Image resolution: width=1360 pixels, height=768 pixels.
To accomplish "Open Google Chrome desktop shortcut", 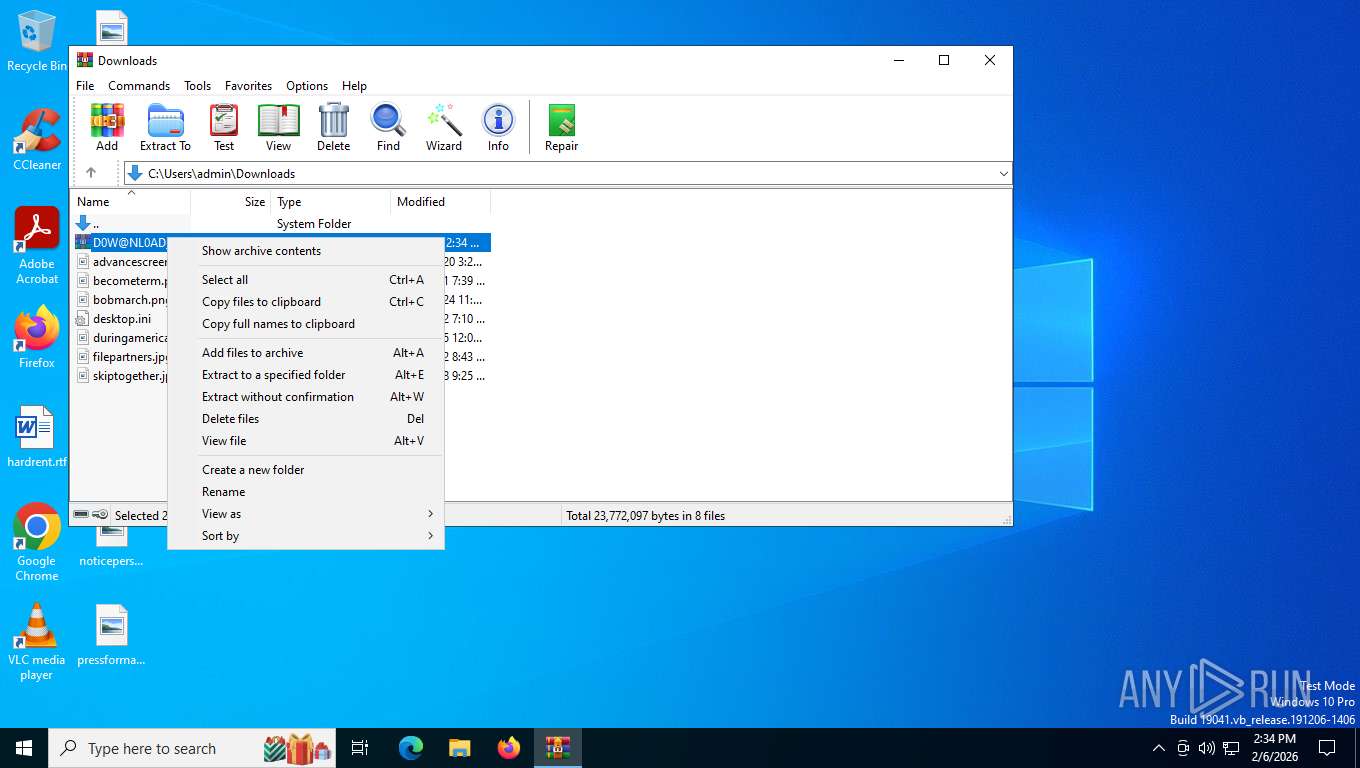I will [x=37, y=542].
